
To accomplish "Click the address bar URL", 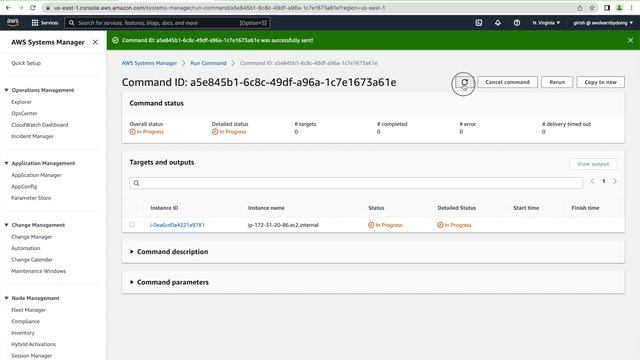I will 219,8.
